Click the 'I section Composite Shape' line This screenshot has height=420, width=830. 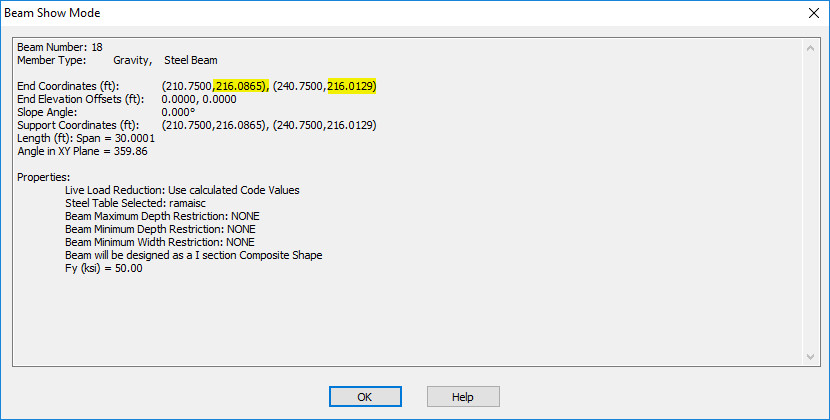pos(194,255)
